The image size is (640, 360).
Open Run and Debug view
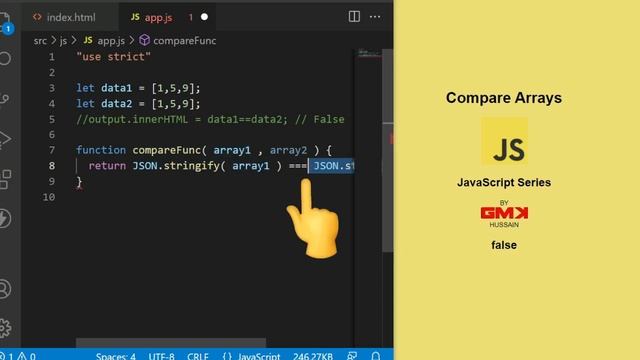[5, 139]
